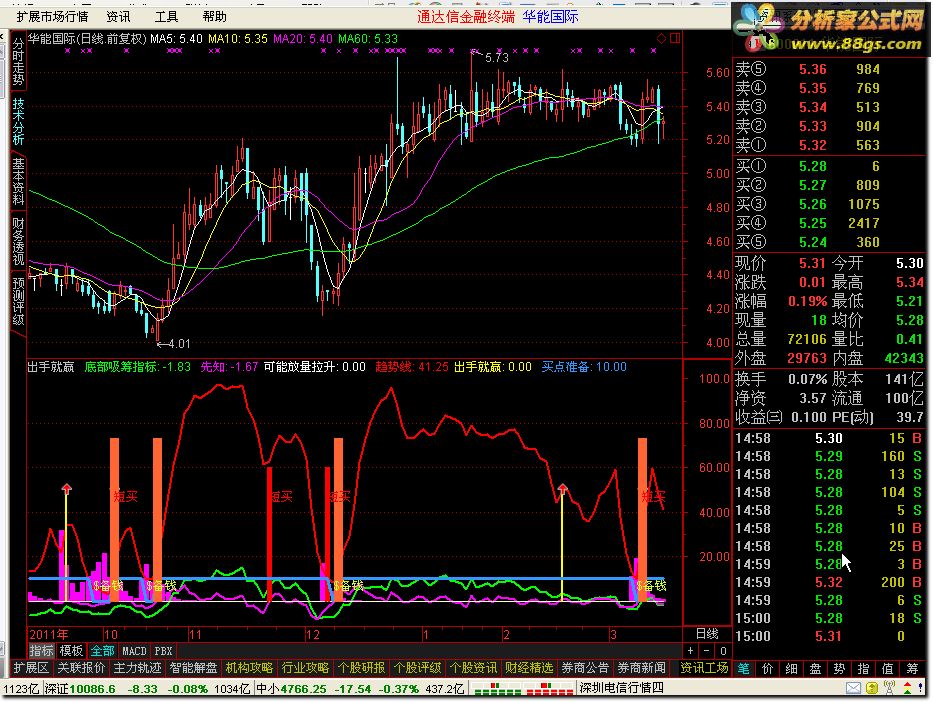Select the 盘 tab in the quote panel
Viewport: 933px width, 702px height.
[x=815, y=669]
